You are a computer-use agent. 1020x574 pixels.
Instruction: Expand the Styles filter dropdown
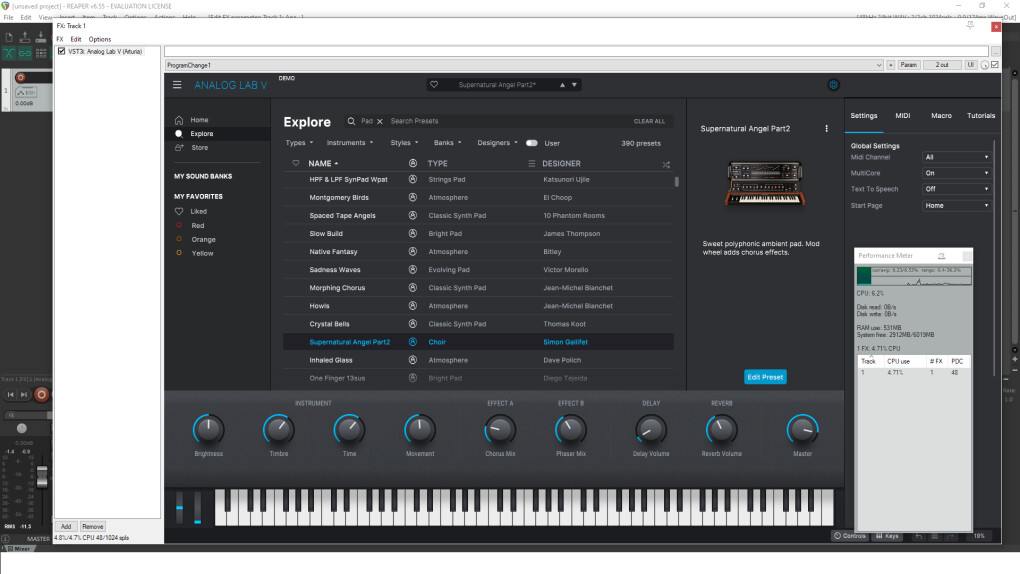click(404, 143)
